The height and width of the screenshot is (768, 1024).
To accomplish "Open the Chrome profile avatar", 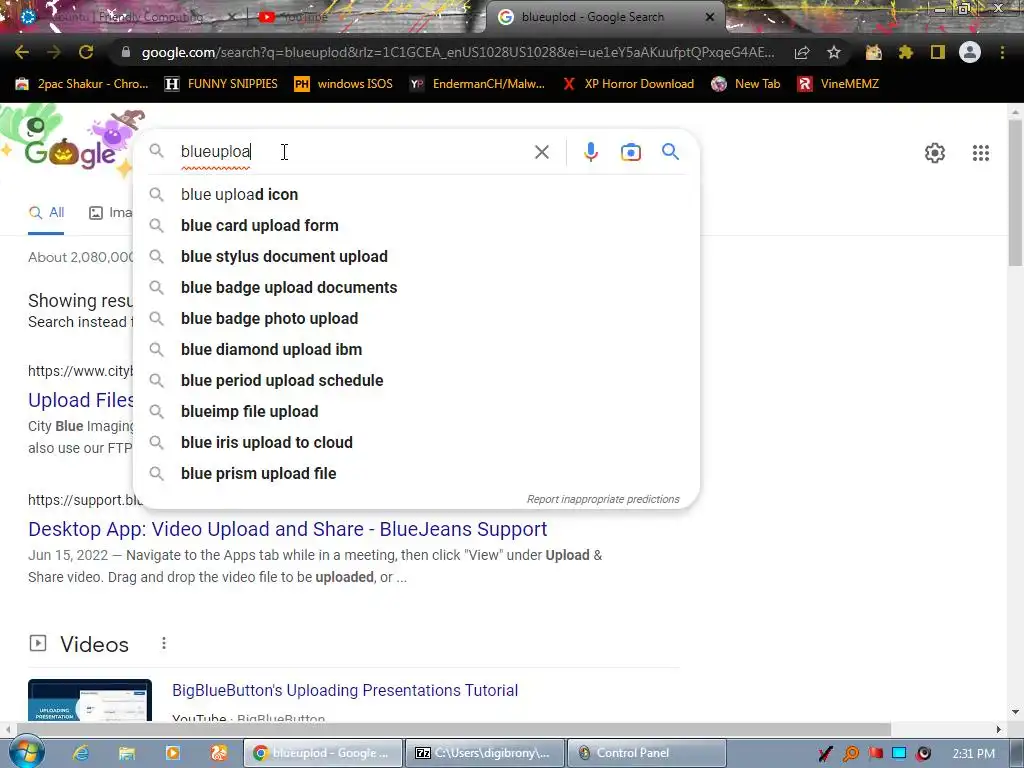I will (970, 52).
